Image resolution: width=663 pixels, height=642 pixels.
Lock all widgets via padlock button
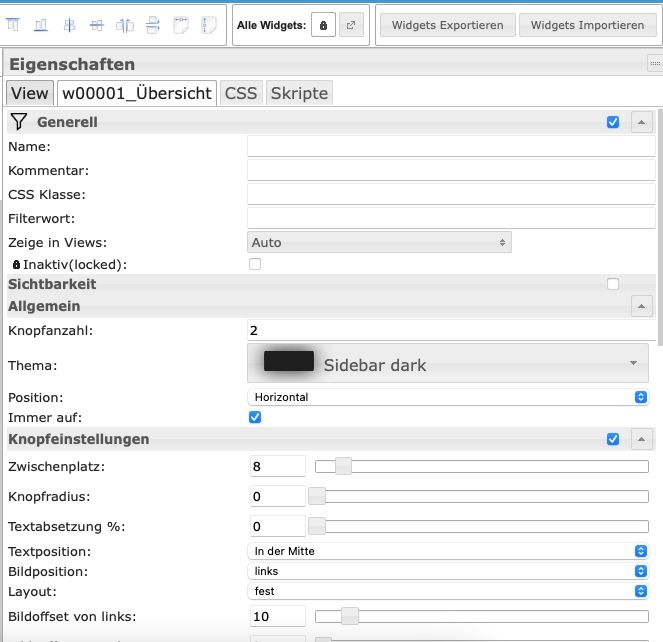[323, 25]
